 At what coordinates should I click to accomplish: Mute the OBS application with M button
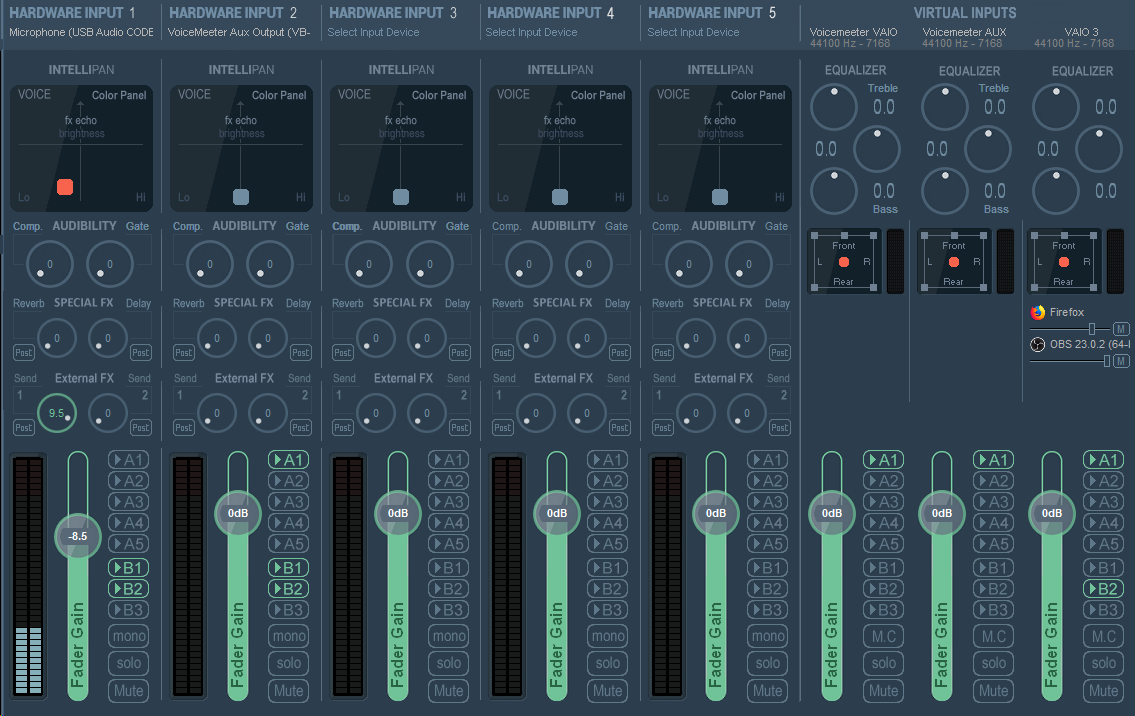[1121, 361]
